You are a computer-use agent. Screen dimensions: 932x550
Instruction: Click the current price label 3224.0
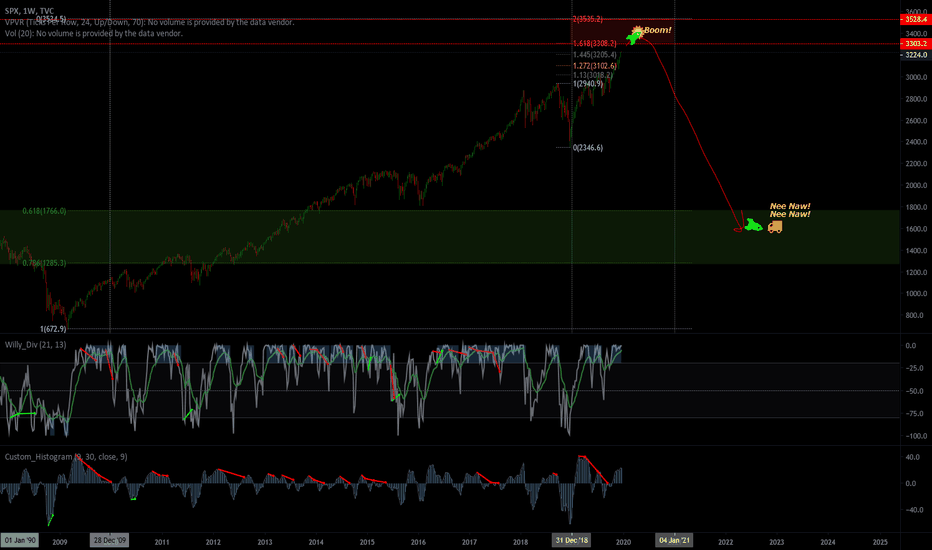pos(916,55)
